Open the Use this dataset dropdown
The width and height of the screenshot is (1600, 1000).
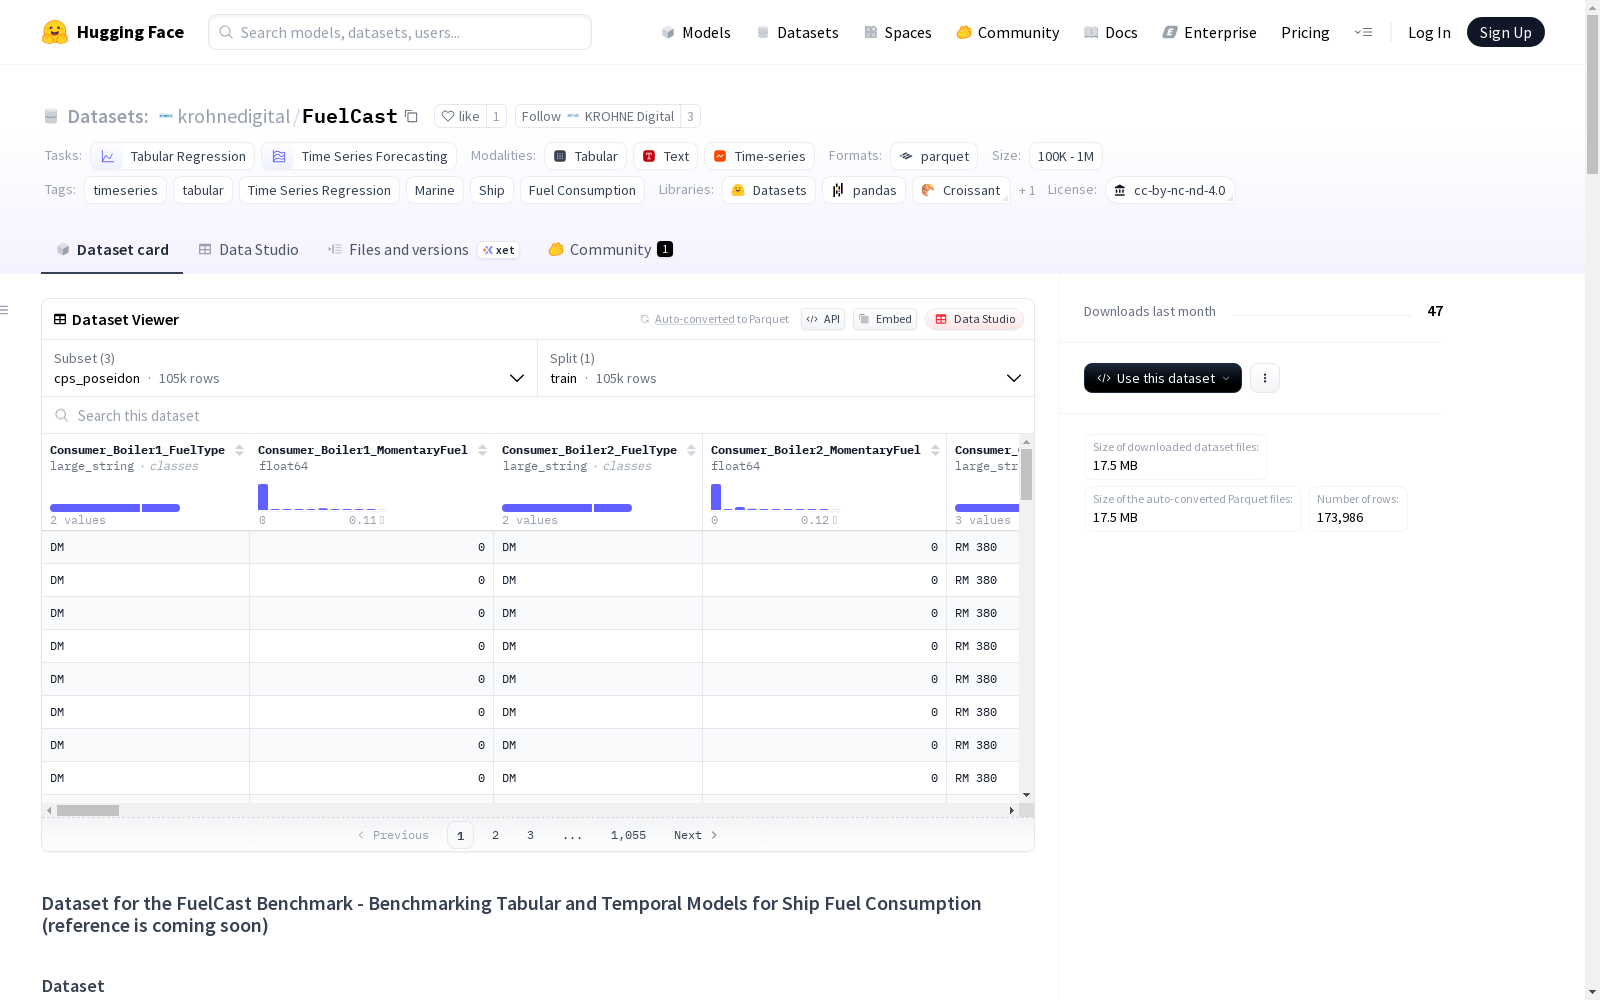[x=1163, y=378]
